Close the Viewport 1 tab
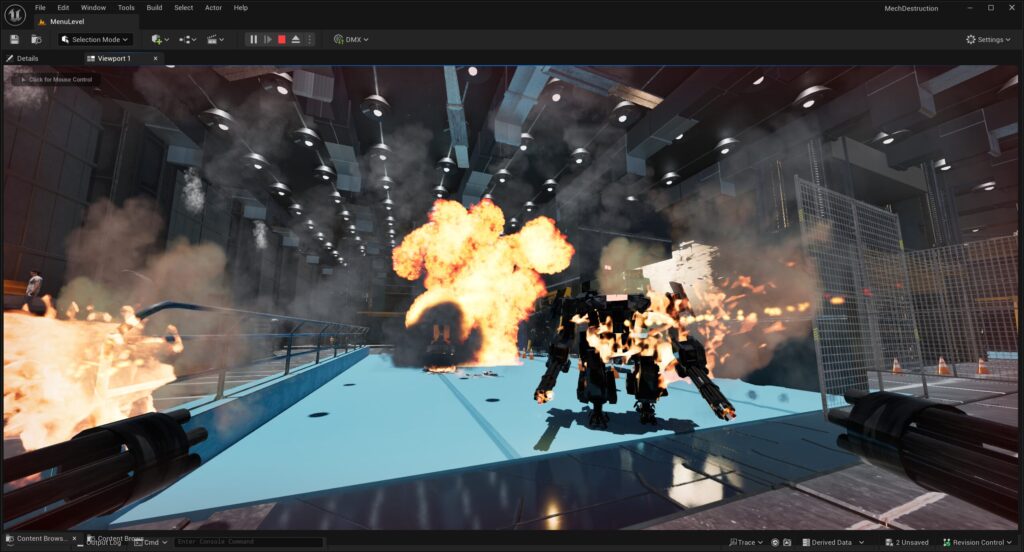The image size is (1024, 552). click(155, 58)
